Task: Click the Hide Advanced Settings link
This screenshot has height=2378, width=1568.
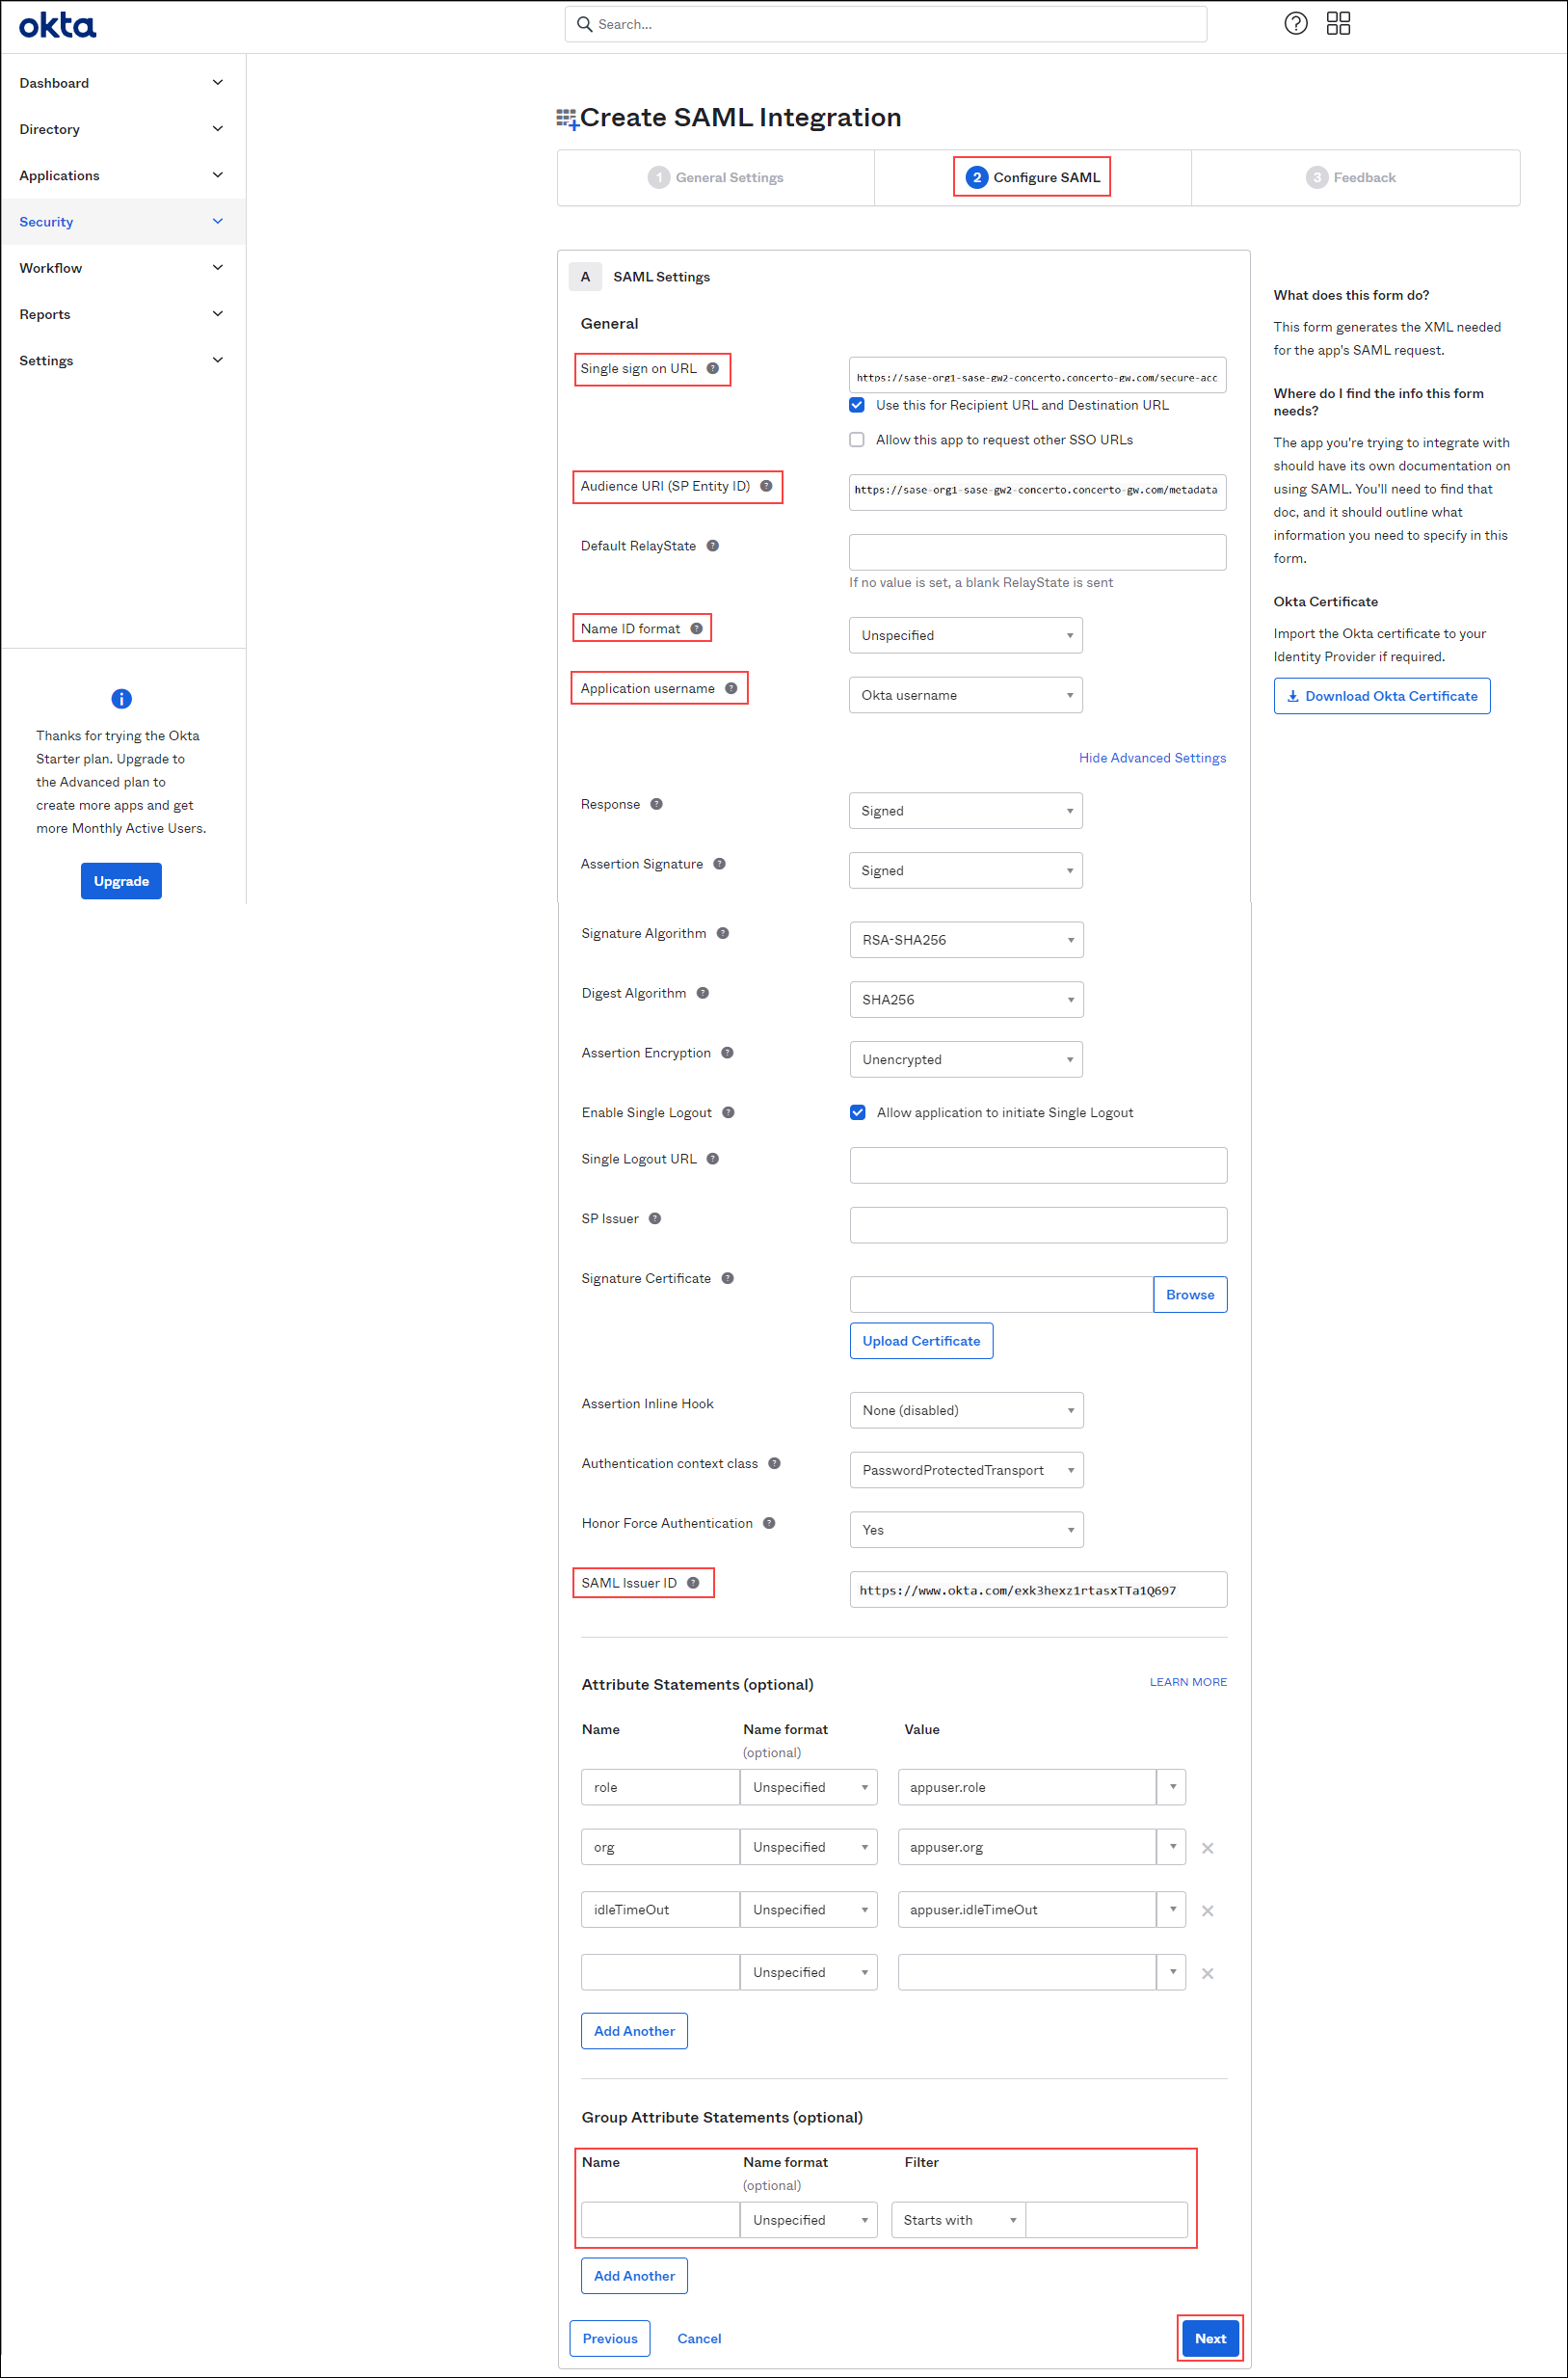Action: coord(1152,757)
